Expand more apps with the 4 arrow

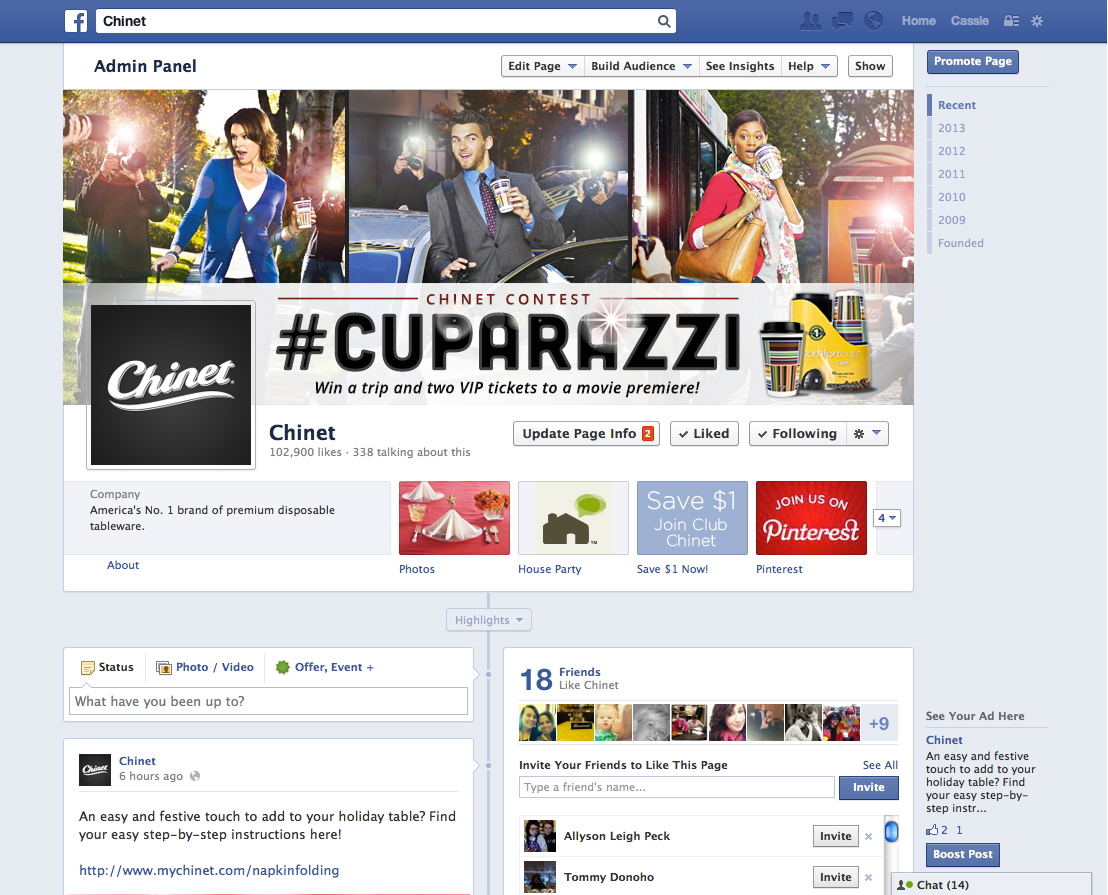887,518
